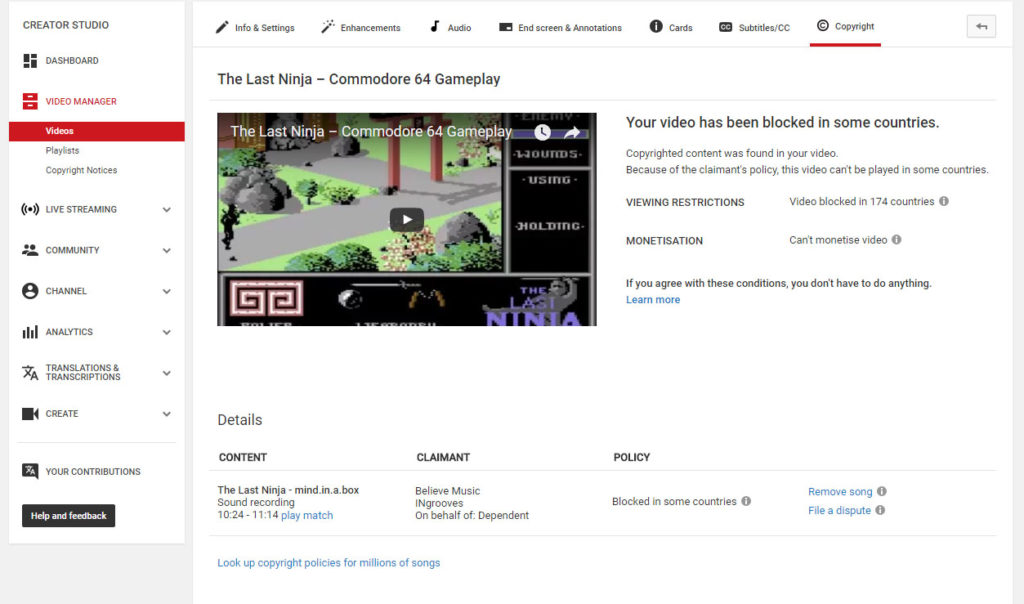The image size is (1024, 604).
Task: Click the video title overlay on the player
Action: [x=371, y=132]
